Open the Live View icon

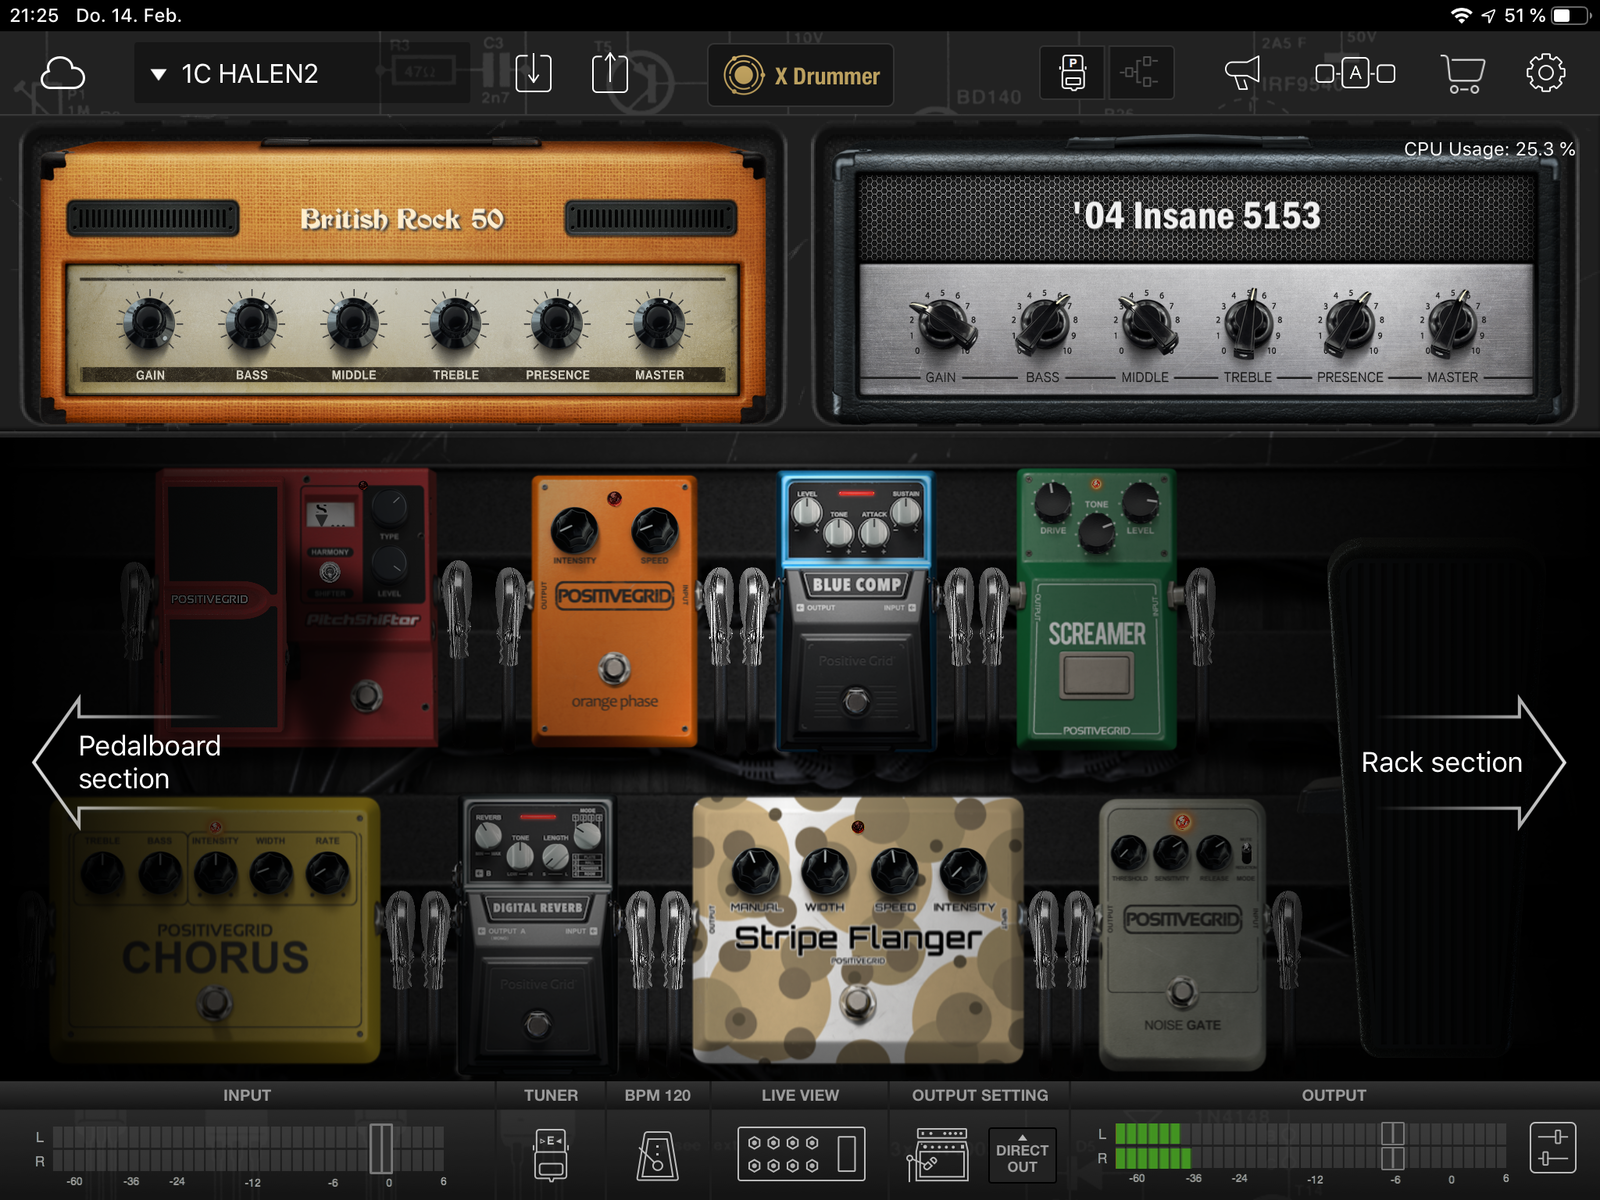click(x=801, y=1154)
